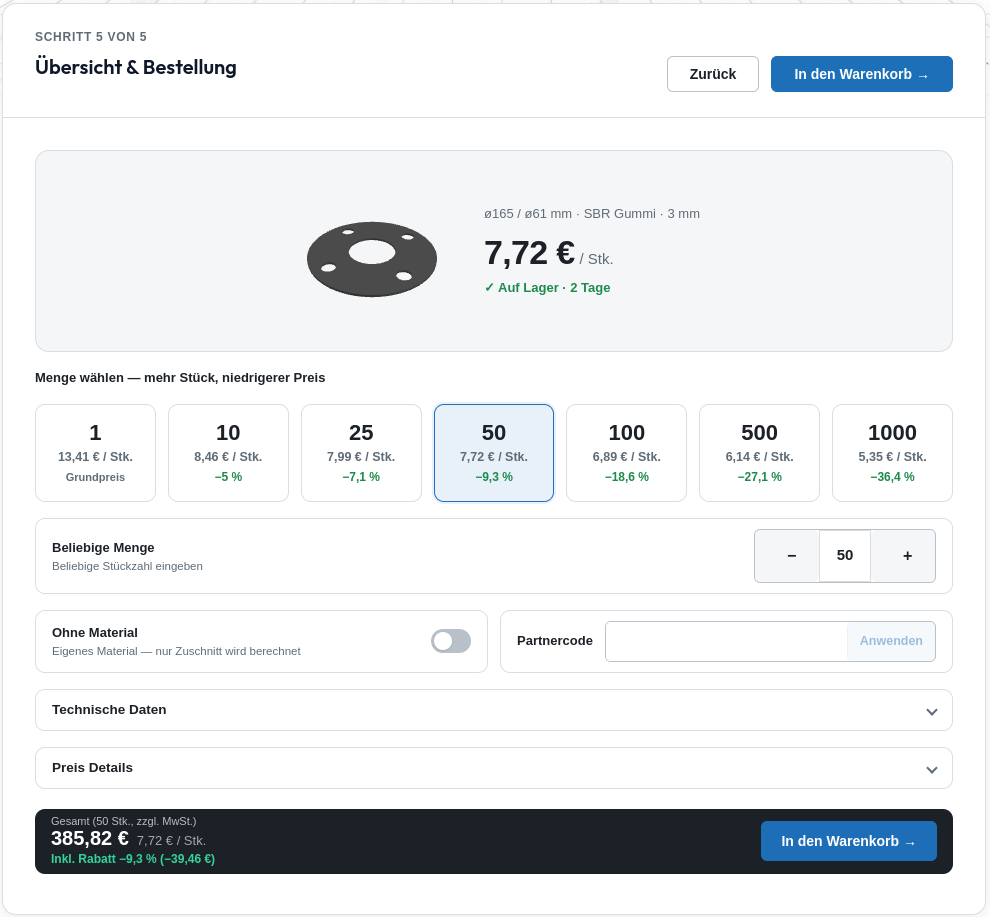
Task: Select the quantity 1 Grundpreis card
Action: (95, 453)
